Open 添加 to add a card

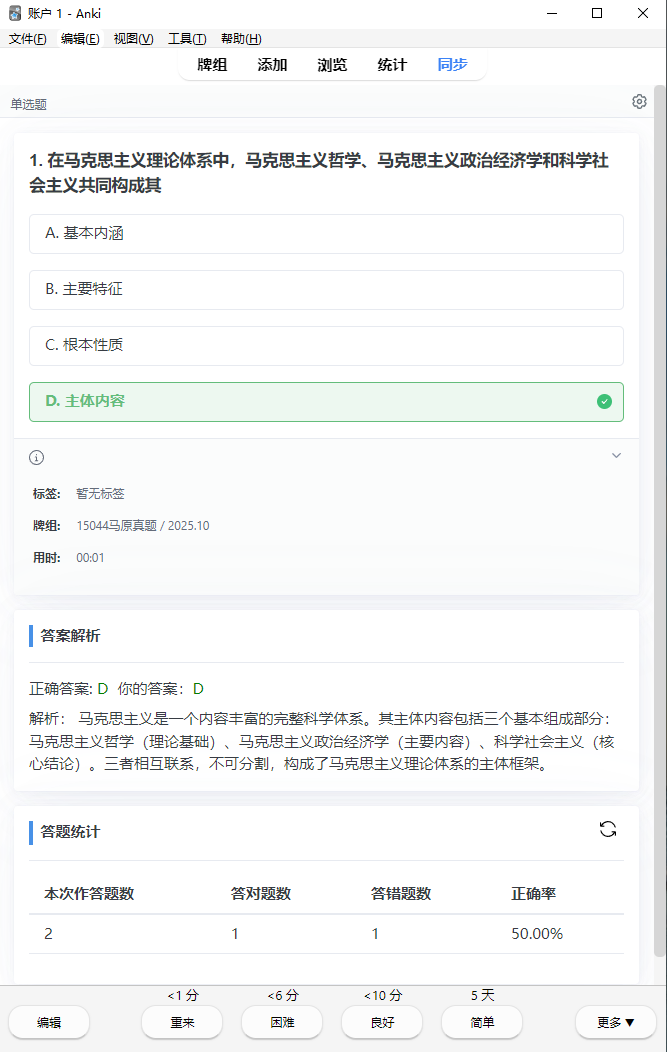(272, 65)
